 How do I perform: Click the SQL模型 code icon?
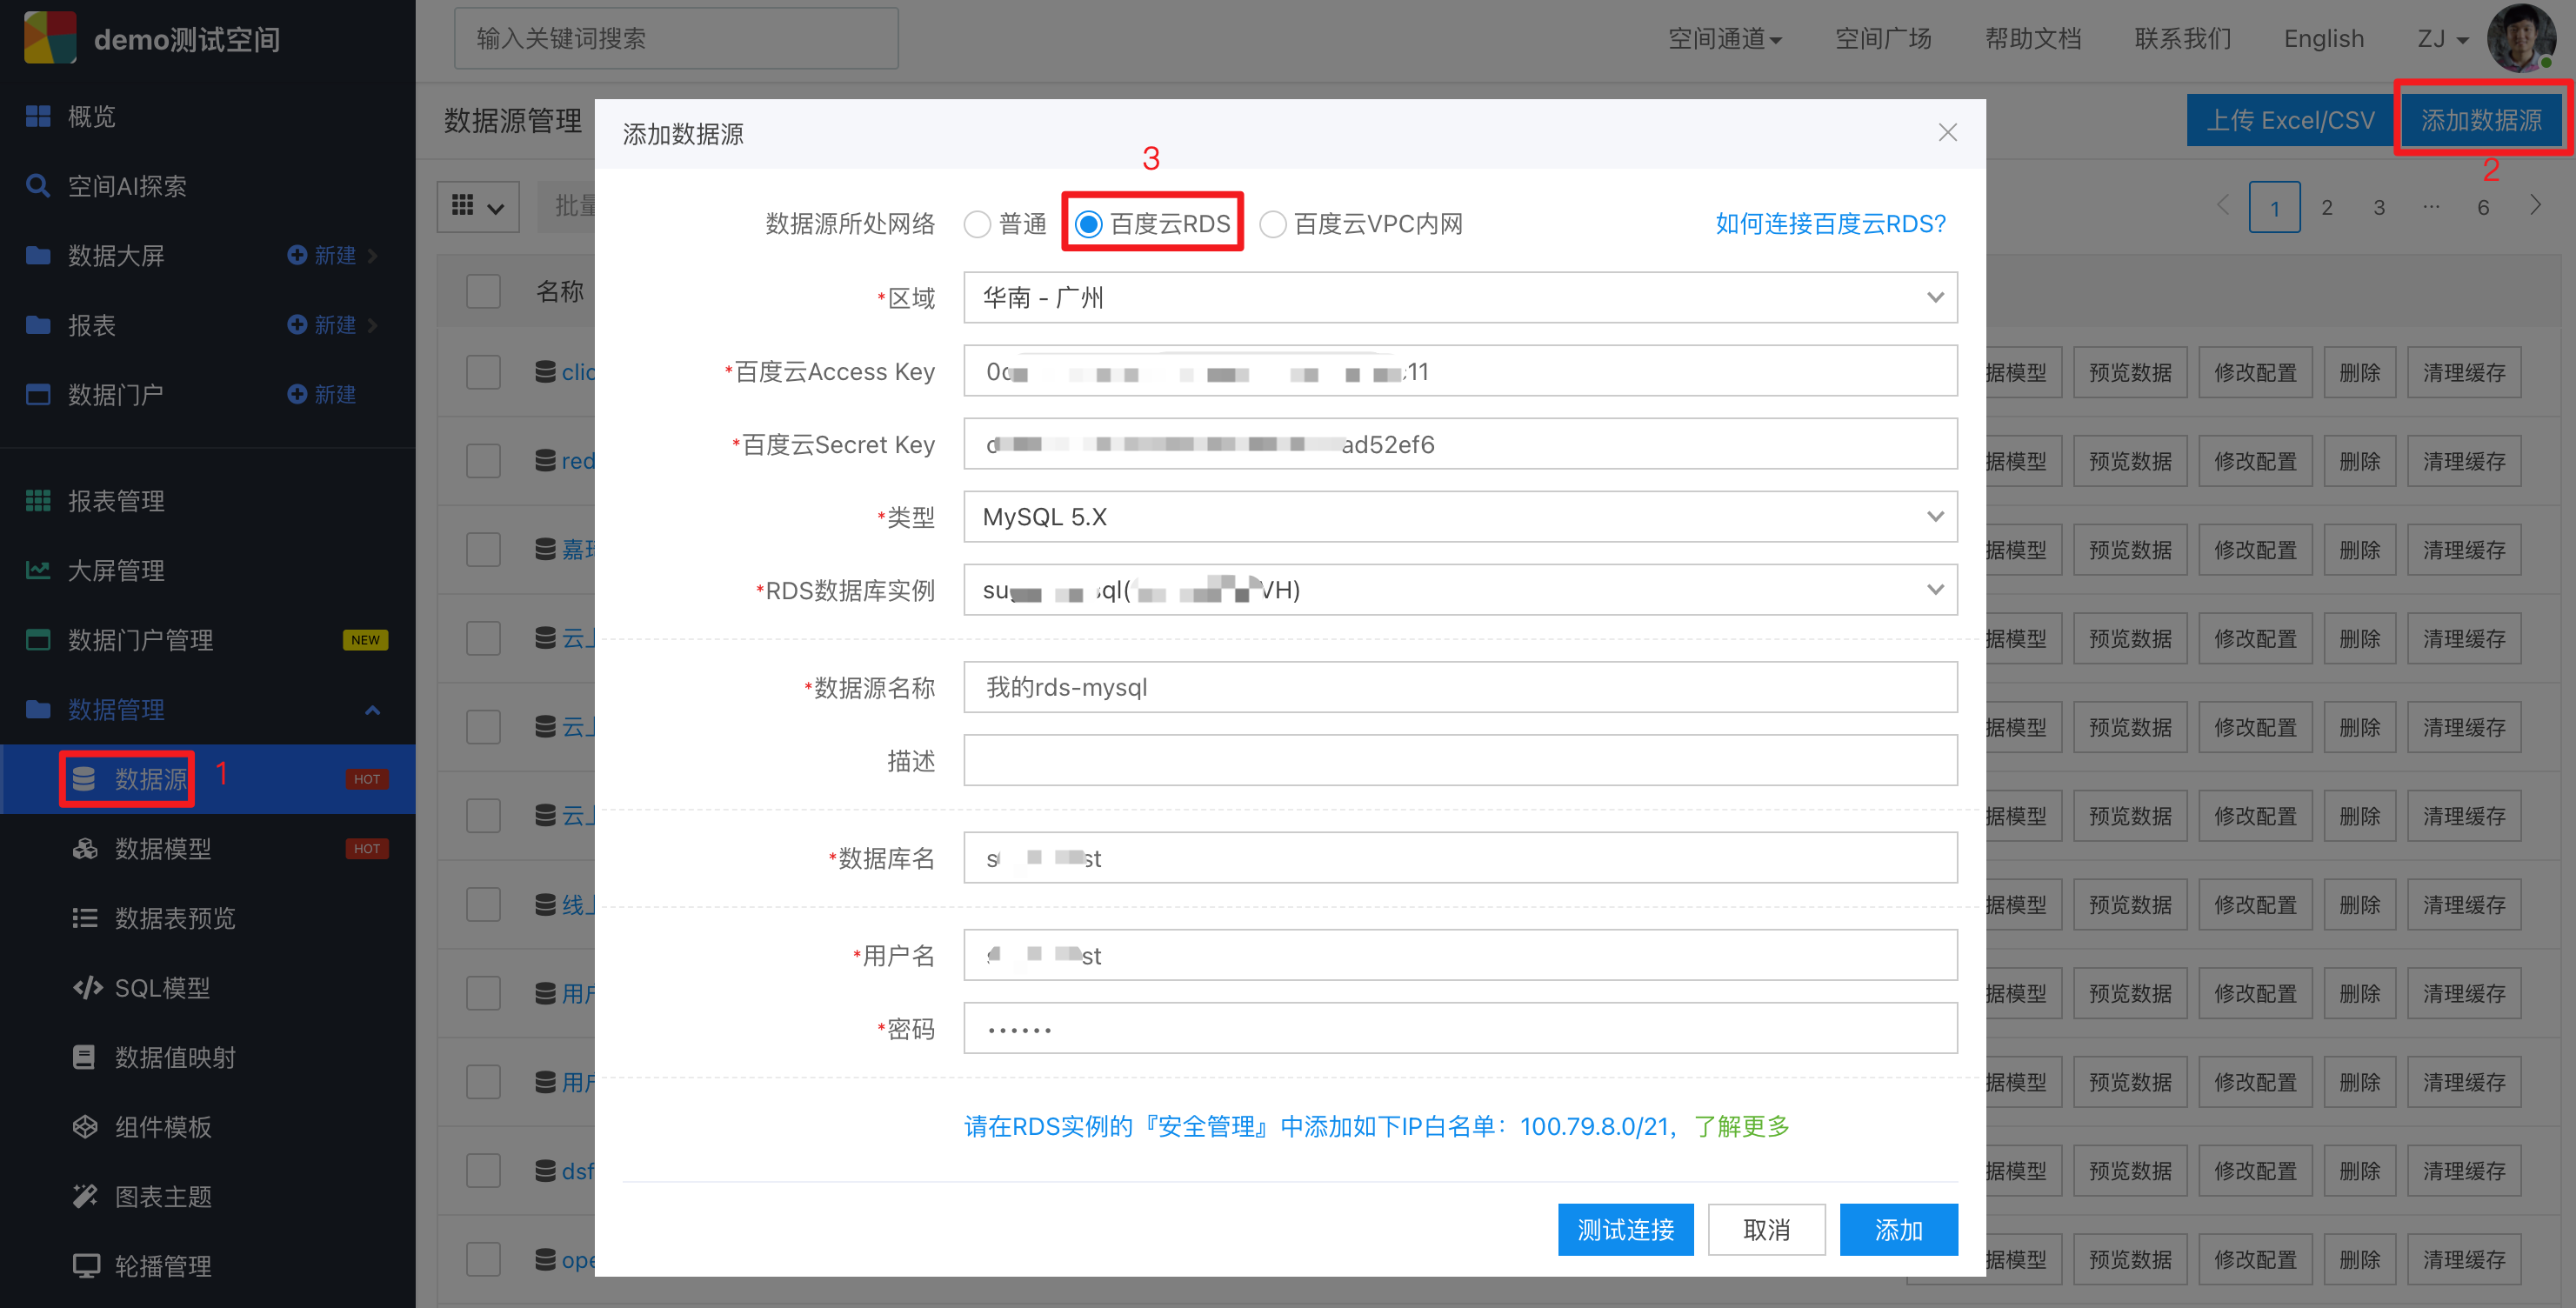(x=87, y=987)
